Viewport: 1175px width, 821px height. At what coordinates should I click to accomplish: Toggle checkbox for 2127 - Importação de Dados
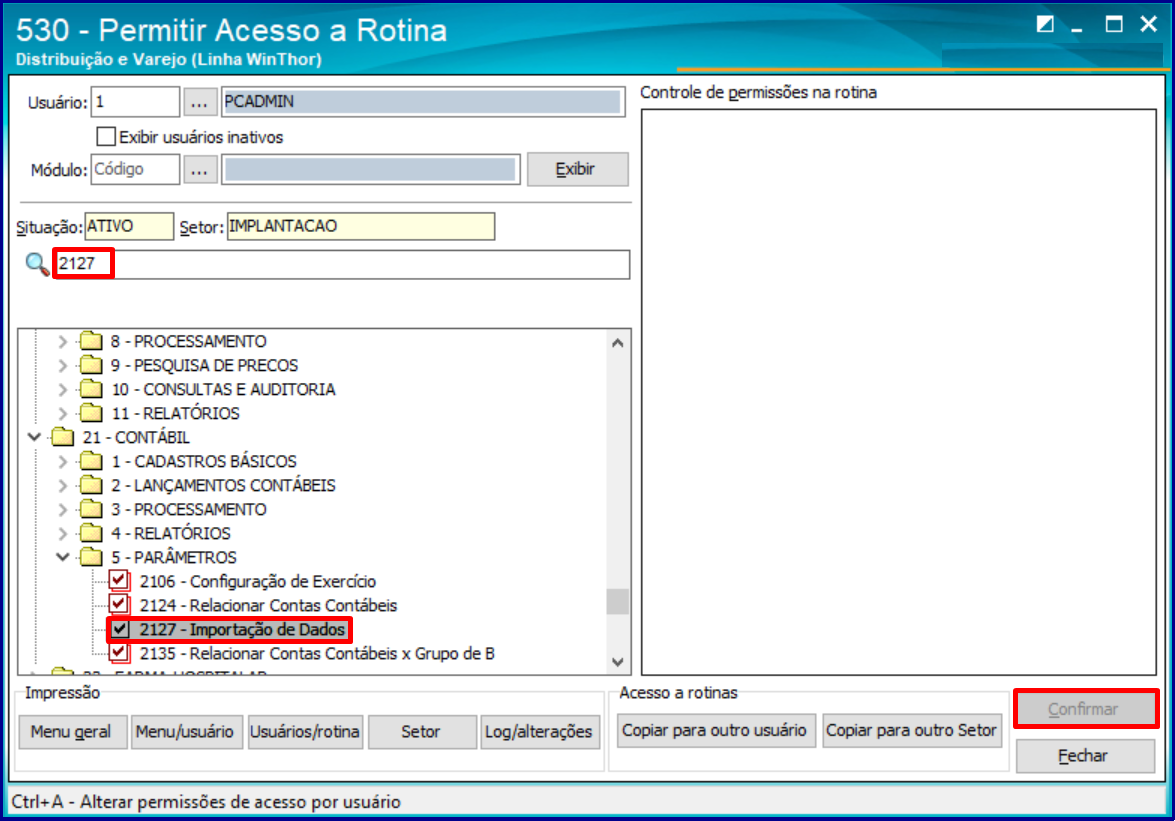120,629
